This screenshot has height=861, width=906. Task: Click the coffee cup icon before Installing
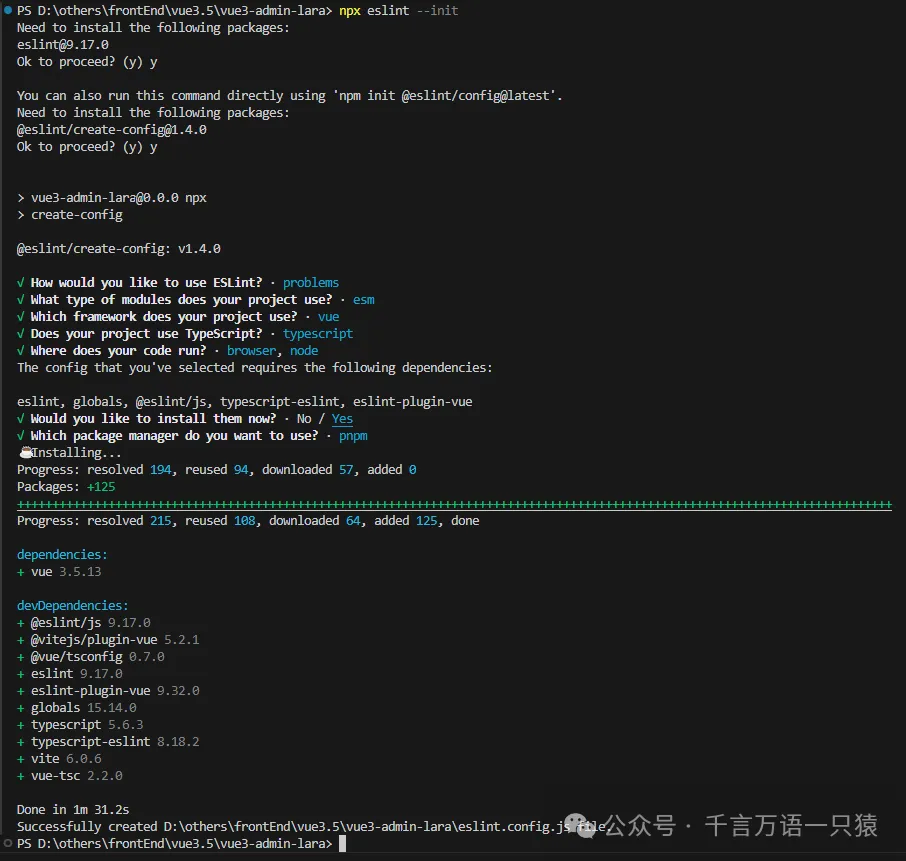pyautogui.click(x=24, y=453)
